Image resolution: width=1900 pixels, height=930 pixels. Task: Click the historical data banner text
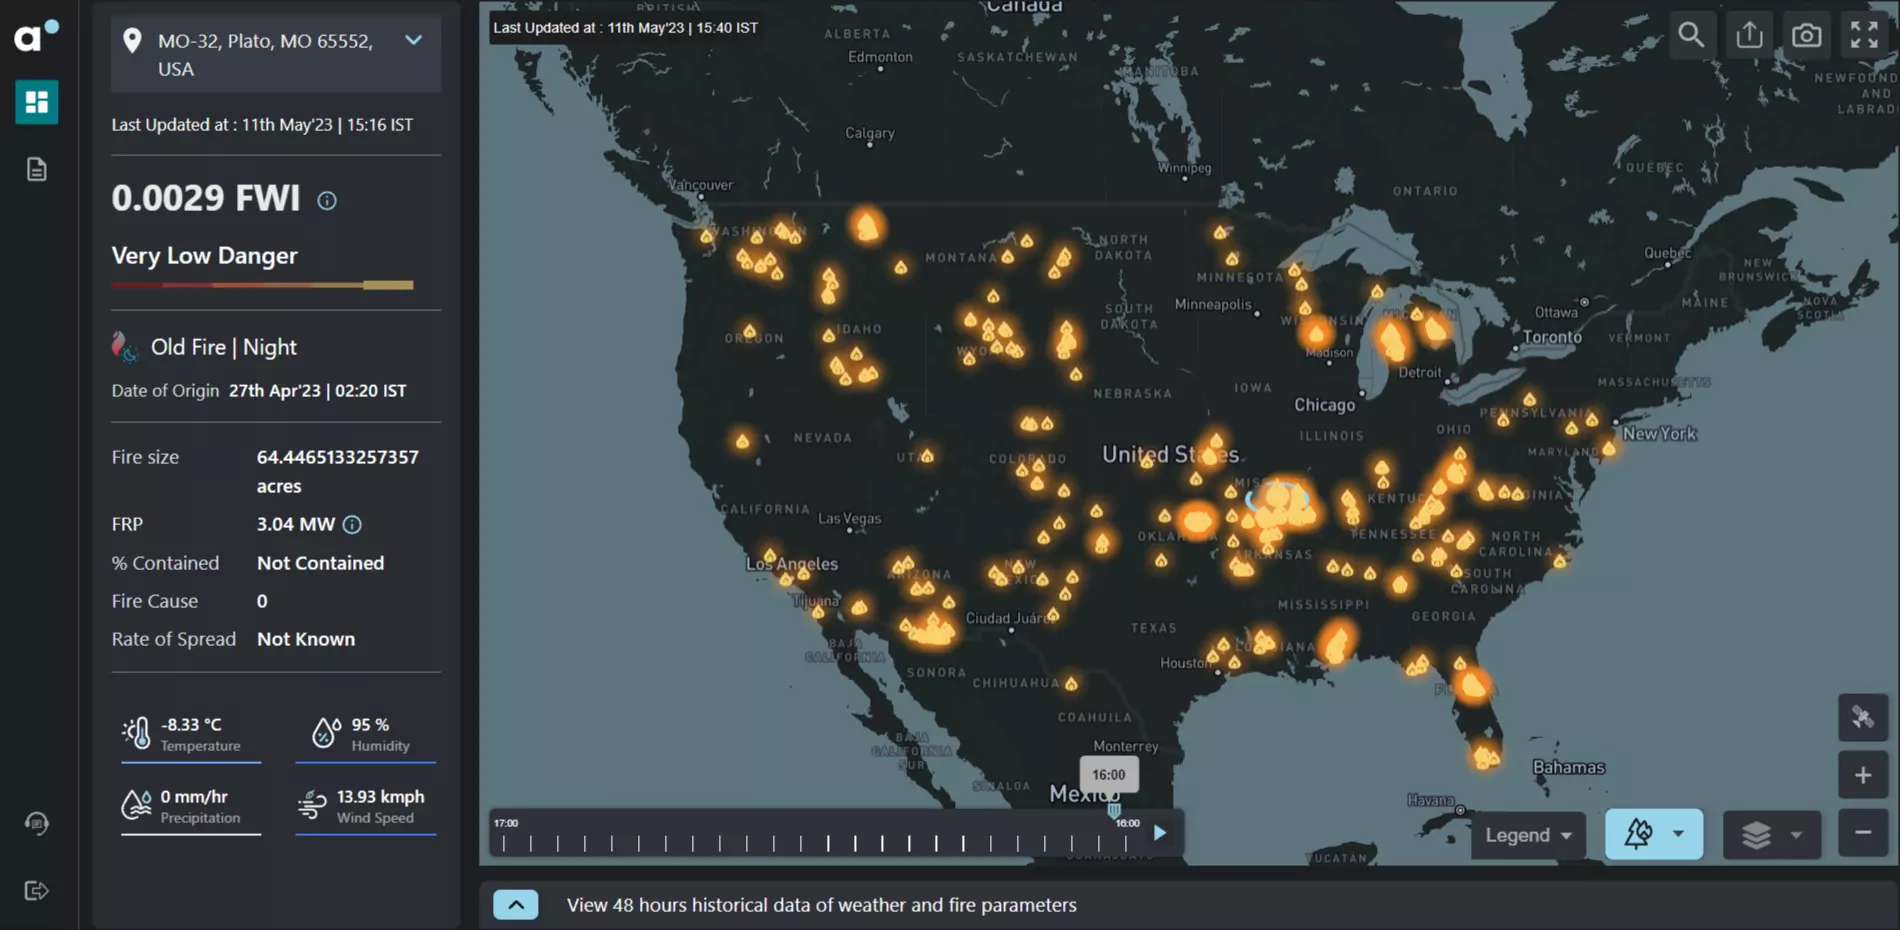[822, 905]
